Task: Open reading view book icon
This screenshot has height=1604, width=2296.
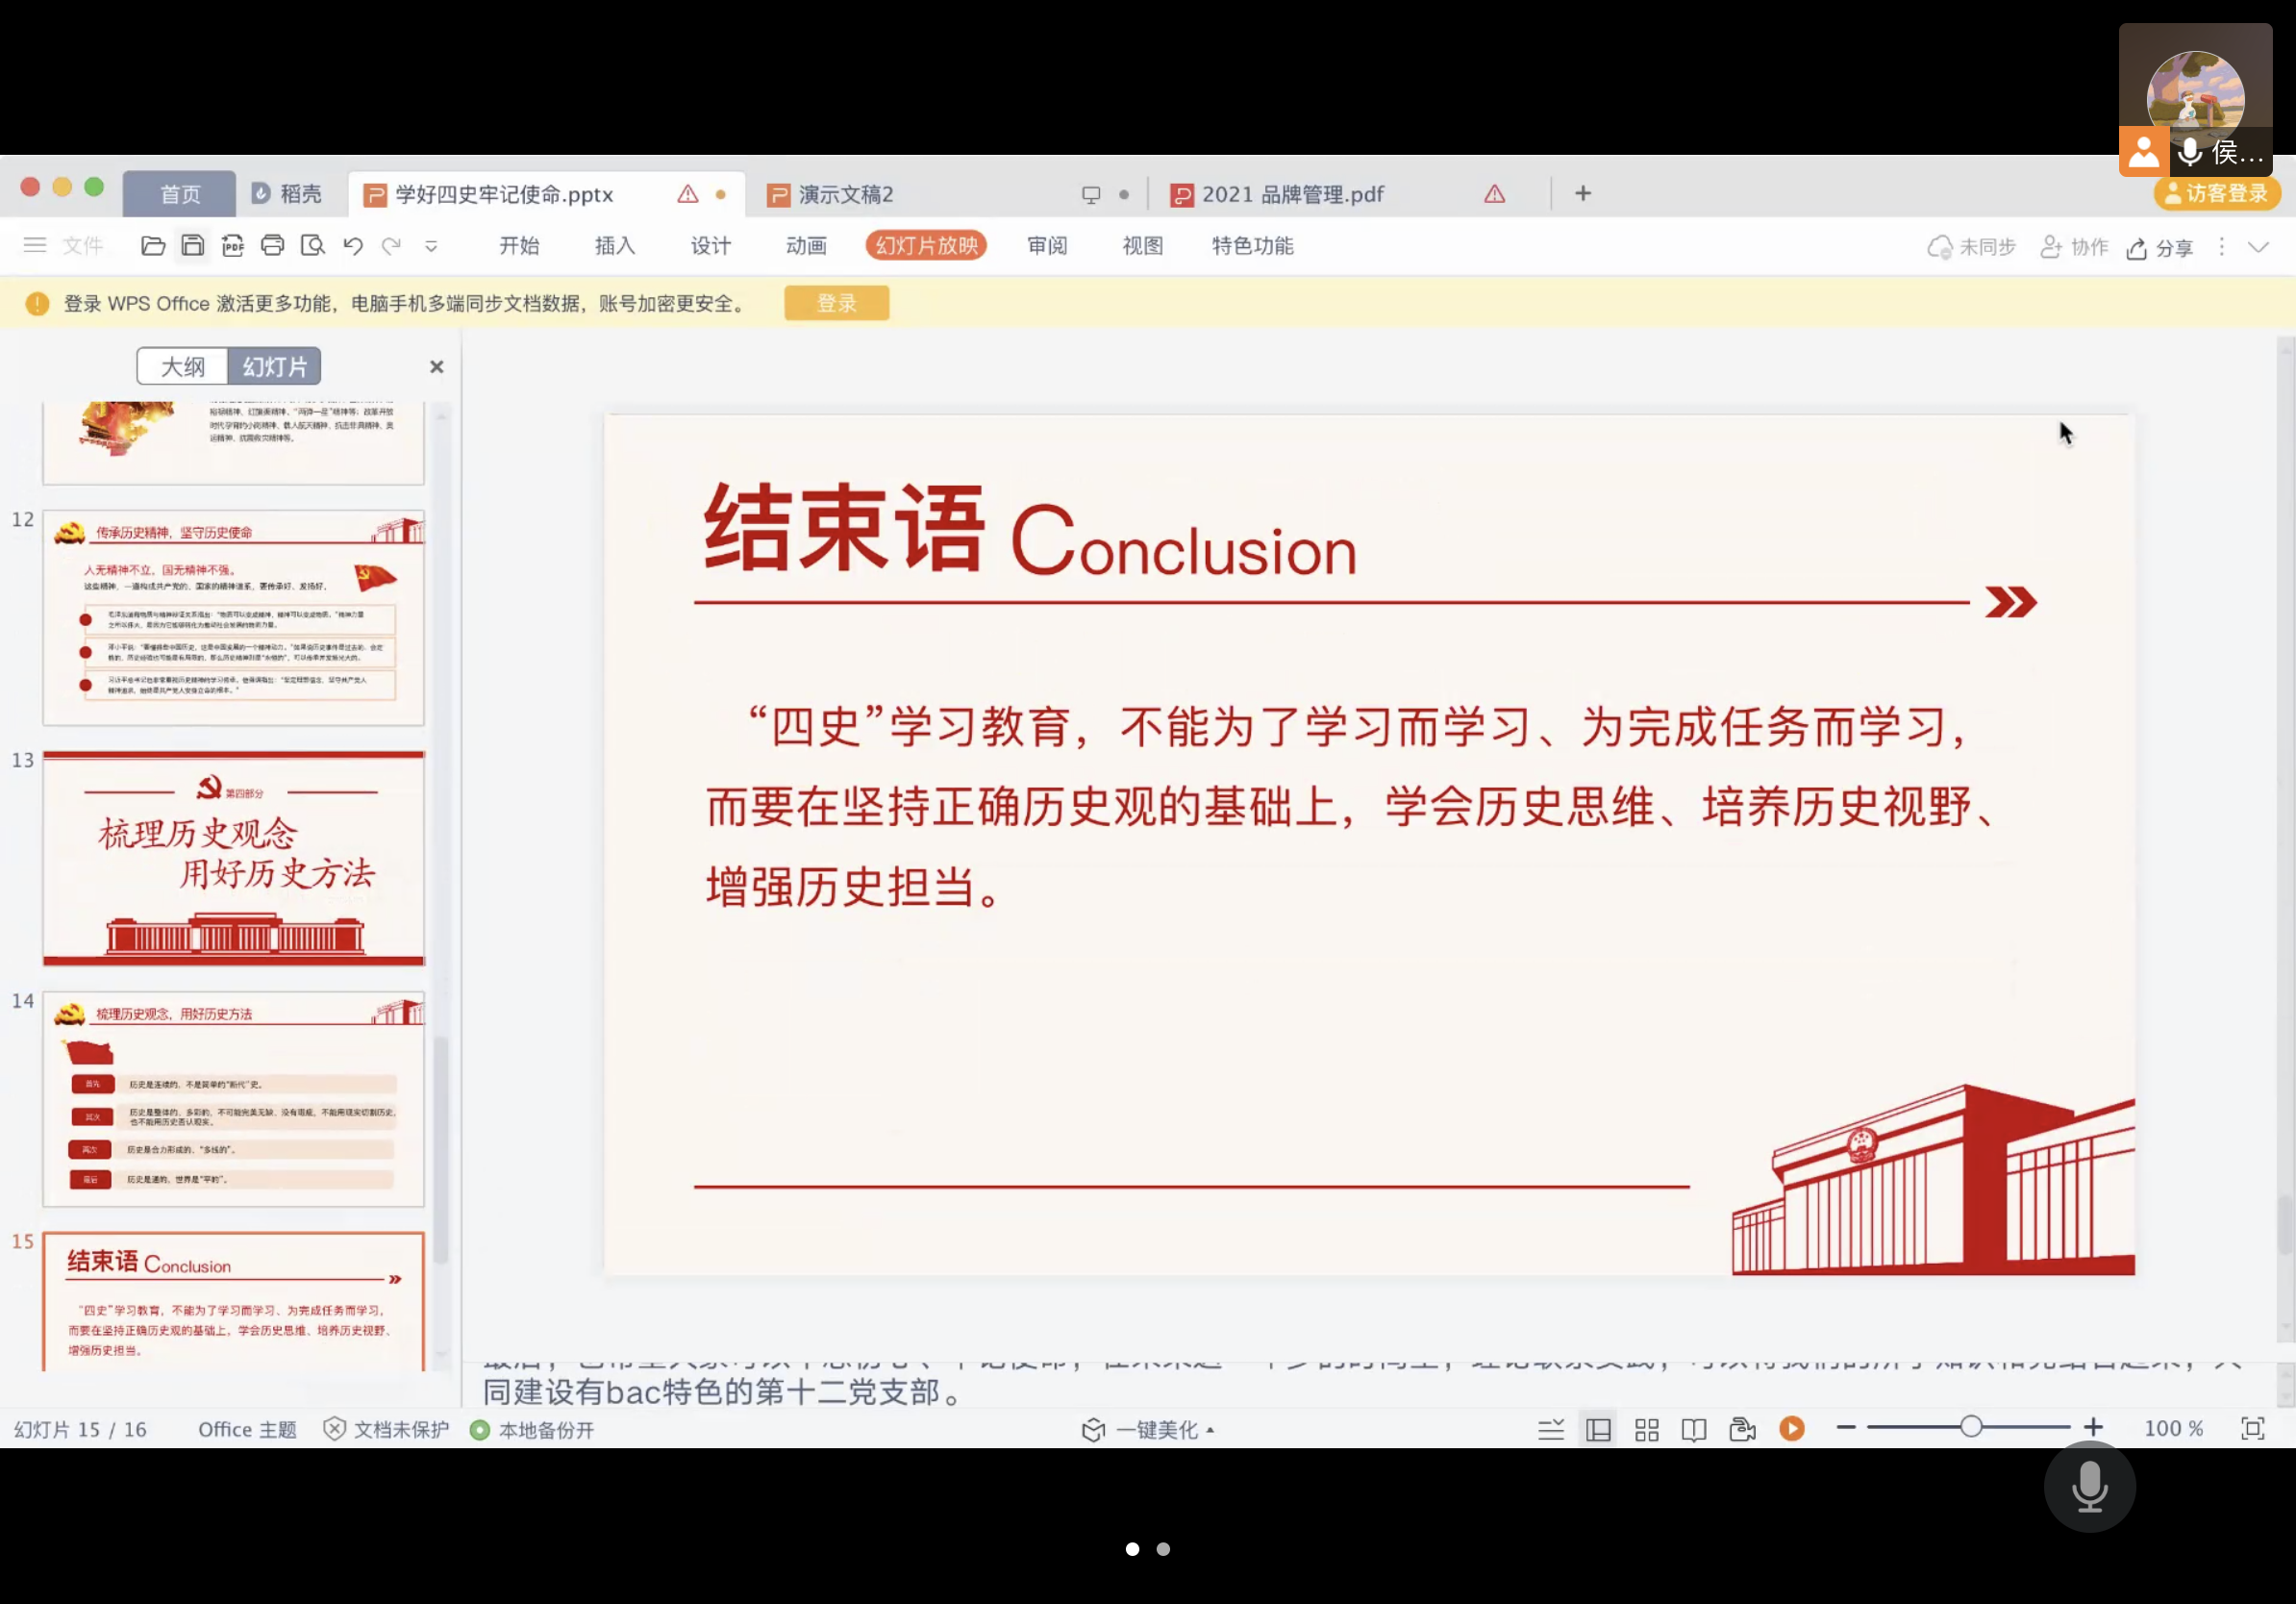Action: 1694,1430
